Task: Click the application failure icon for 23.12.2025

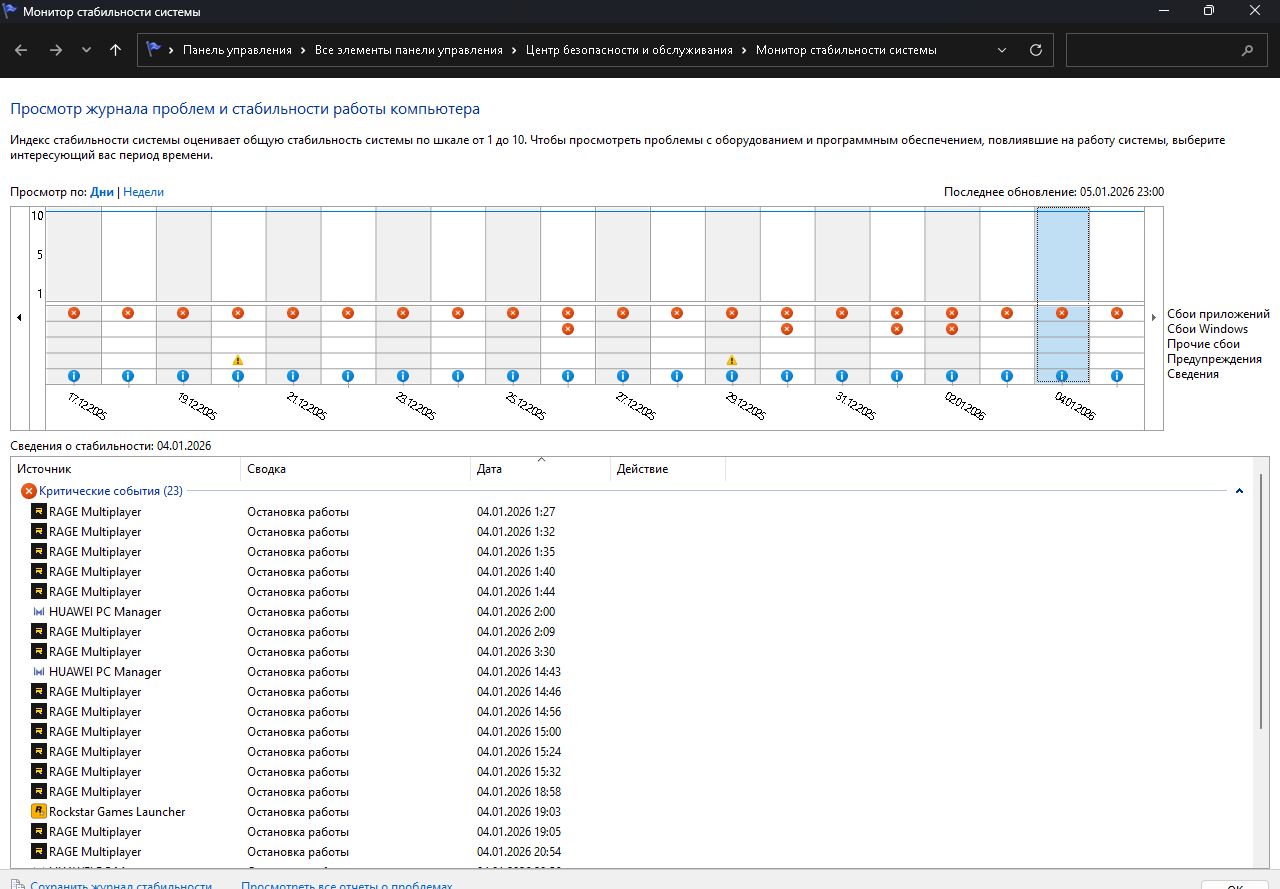Action: click(403, 313)
